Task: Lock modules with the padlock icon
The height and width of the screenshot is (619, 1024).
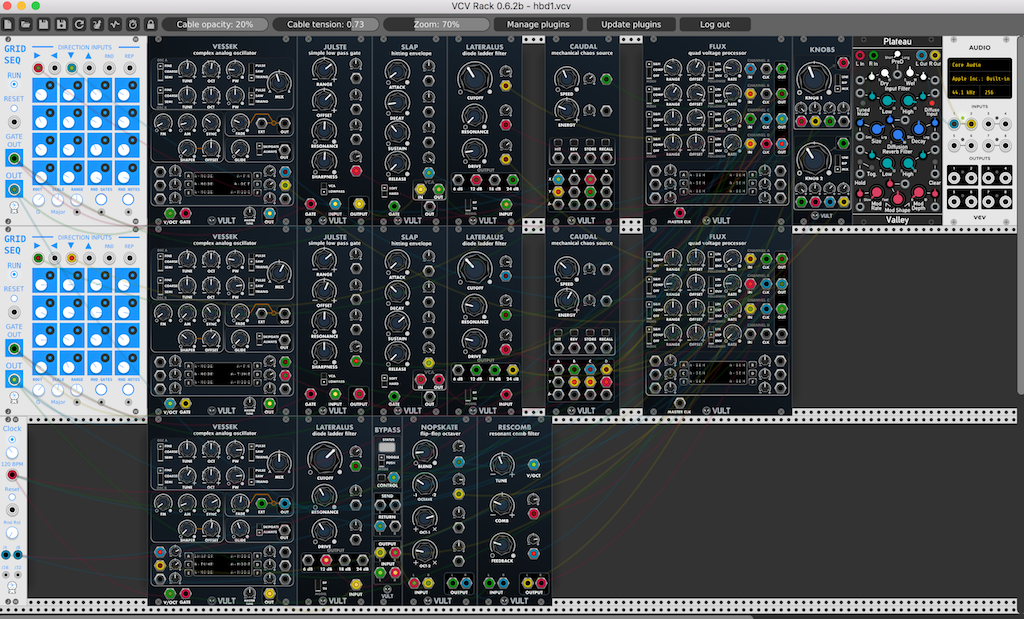Action: point(150,25)
